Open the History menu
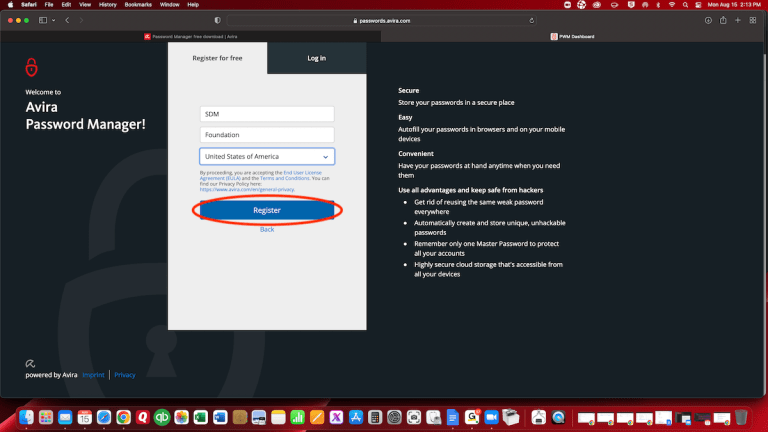 point(108,4)
